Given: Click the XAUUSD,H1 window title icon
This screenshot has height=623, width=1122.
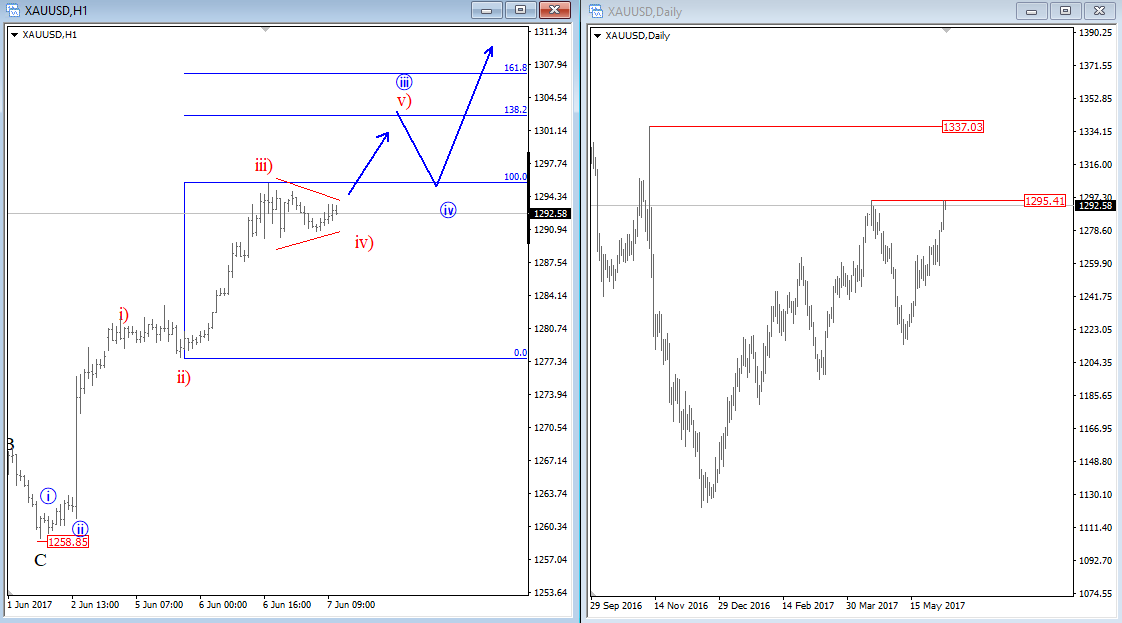Looking at the screenshot, I should 12,11.
